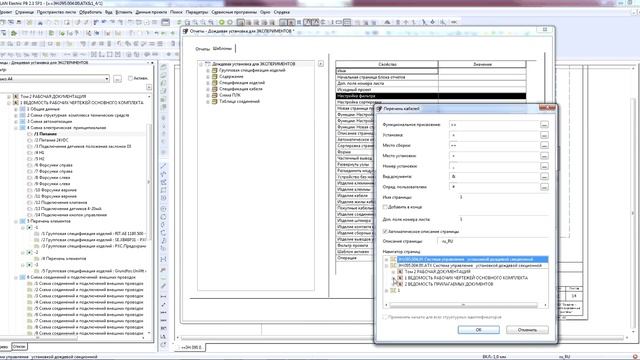
Task: Open the Вставить menu
Action: 124,12
